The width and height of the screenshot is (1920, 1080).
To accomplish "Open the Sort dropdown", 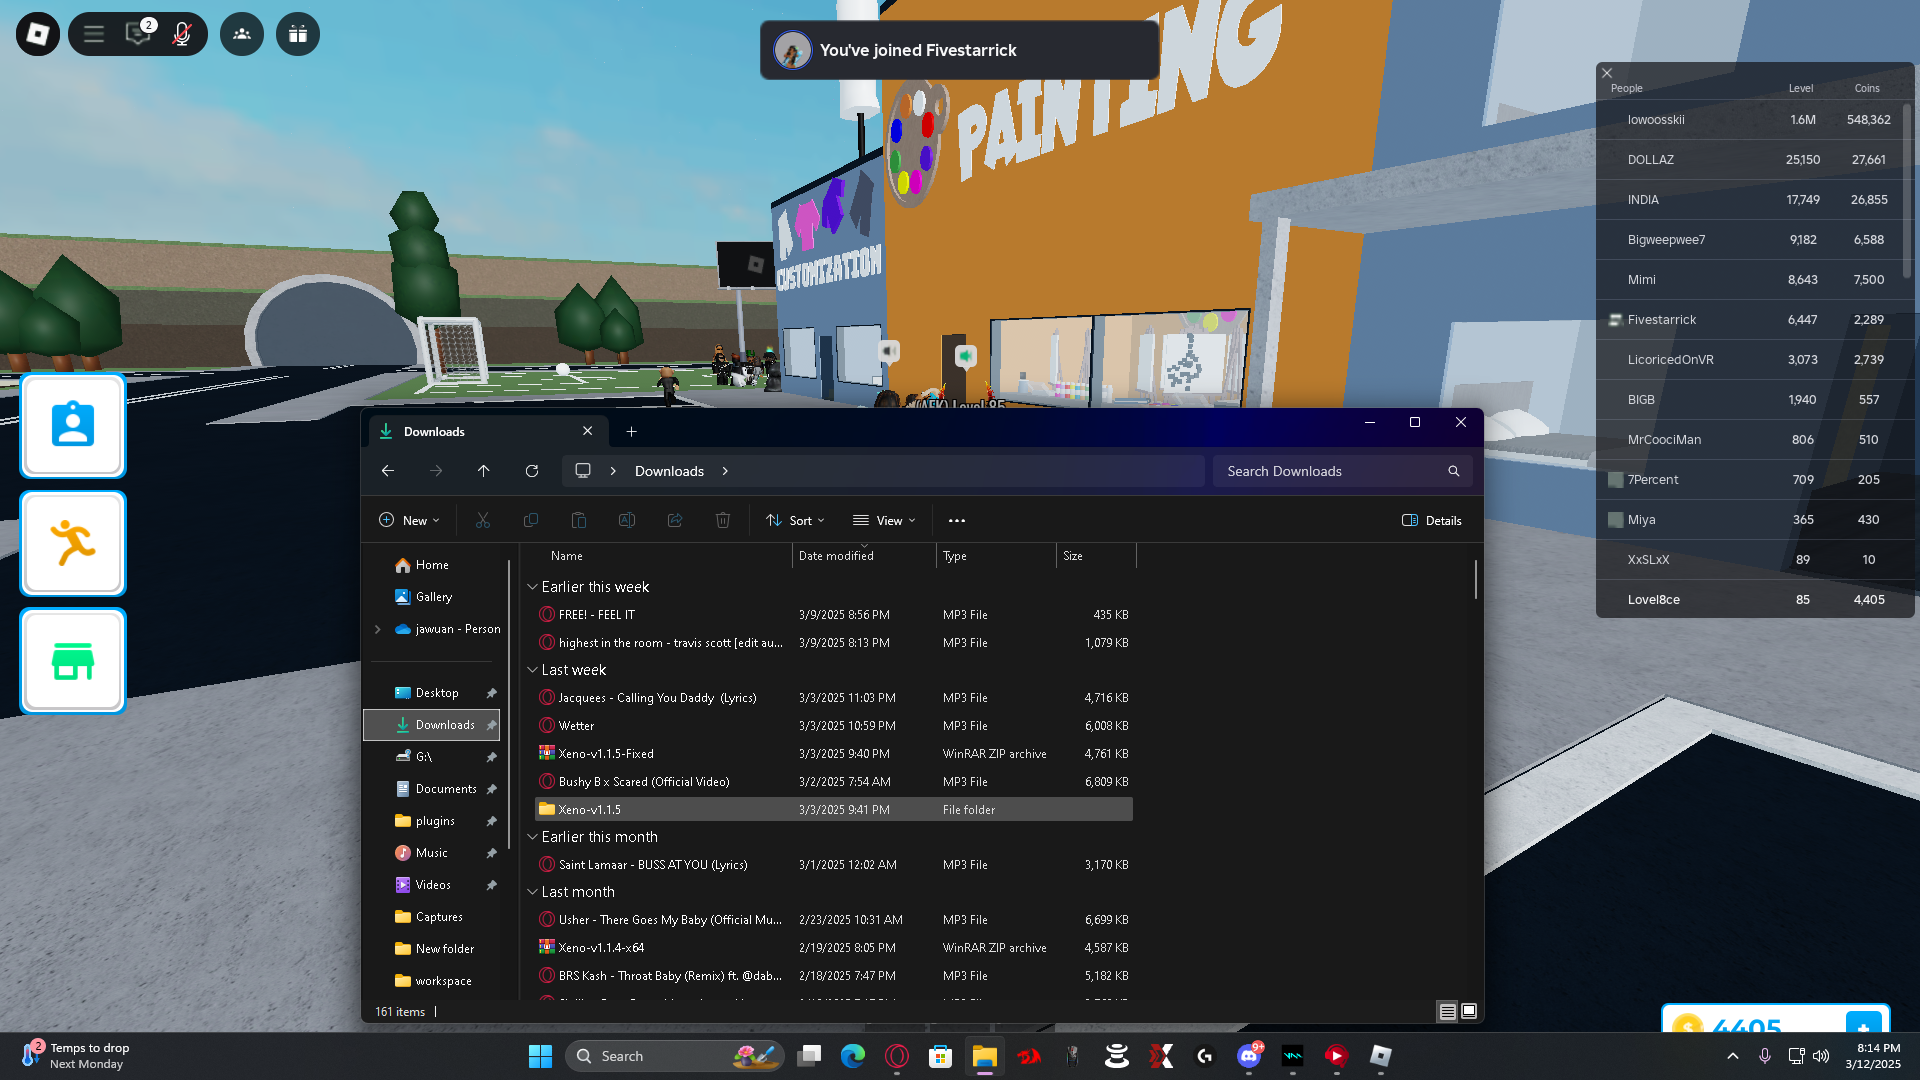I will click(x=795, y=520).
